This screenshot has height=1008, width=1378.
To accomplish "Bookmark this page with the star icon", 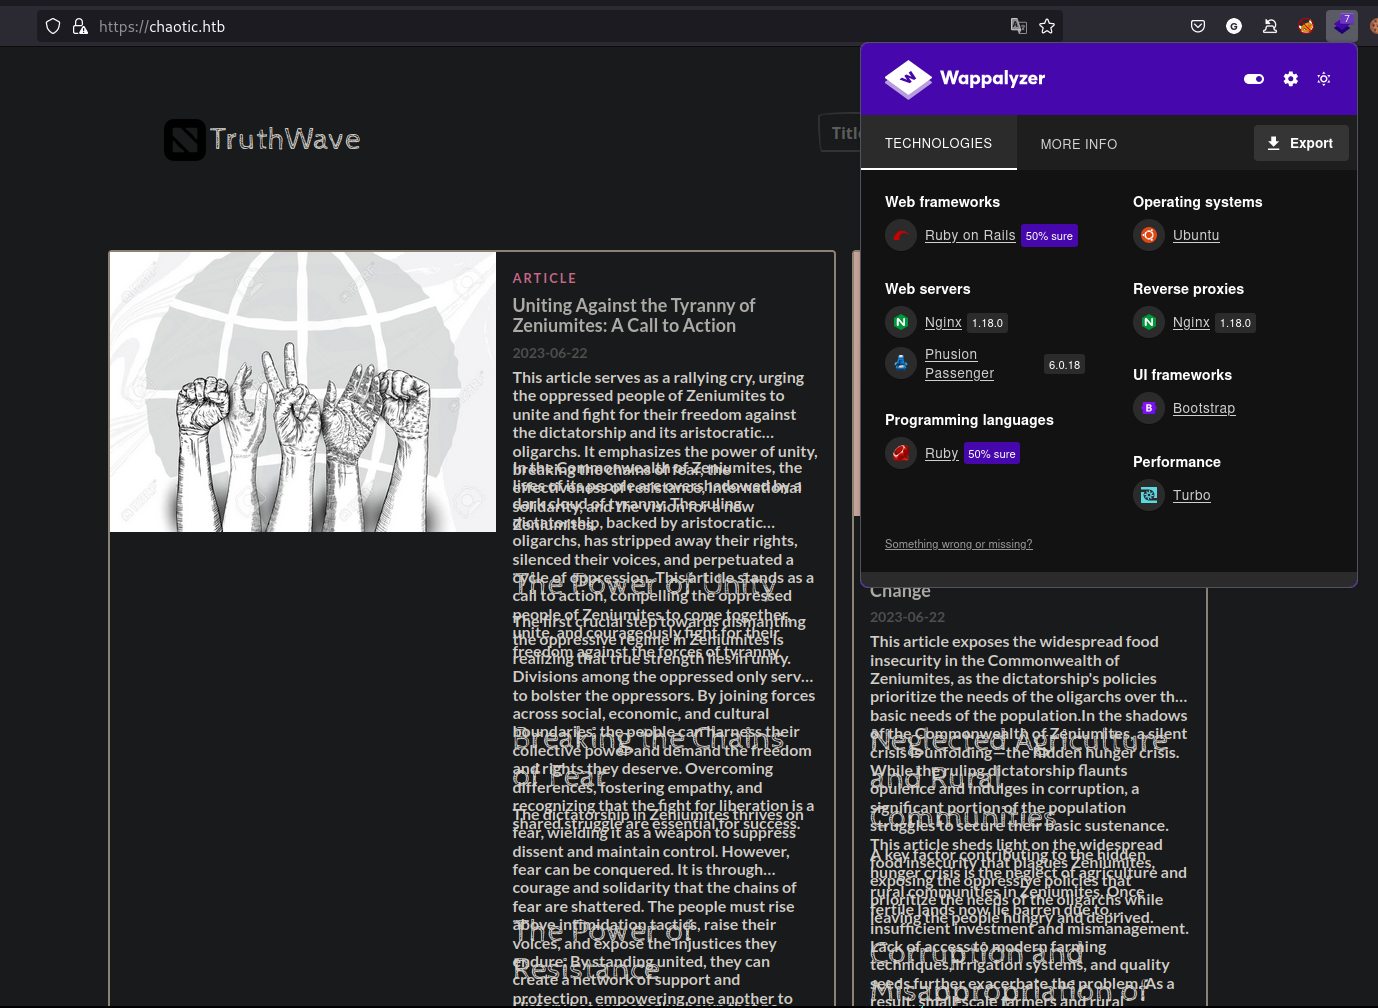I will (x=1047, y=26).
